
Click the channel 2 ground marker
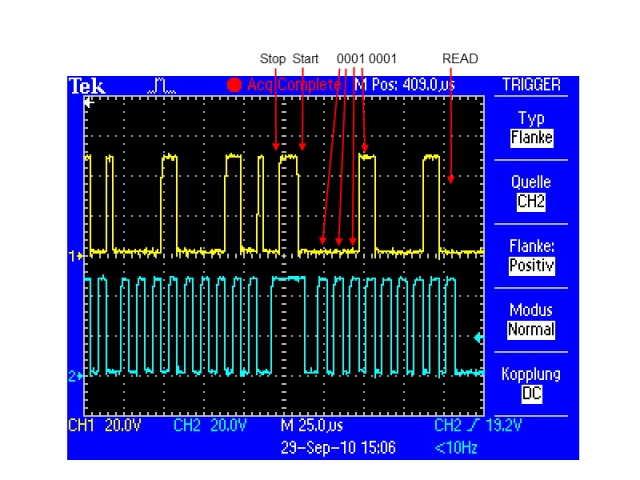(x=76, y=376)
